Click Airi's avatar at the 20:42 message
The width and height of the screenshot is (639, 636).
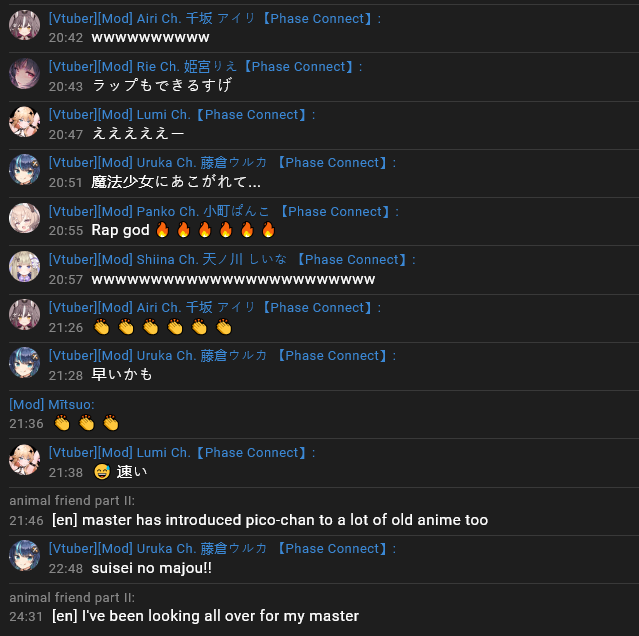(x=24, y=25)
